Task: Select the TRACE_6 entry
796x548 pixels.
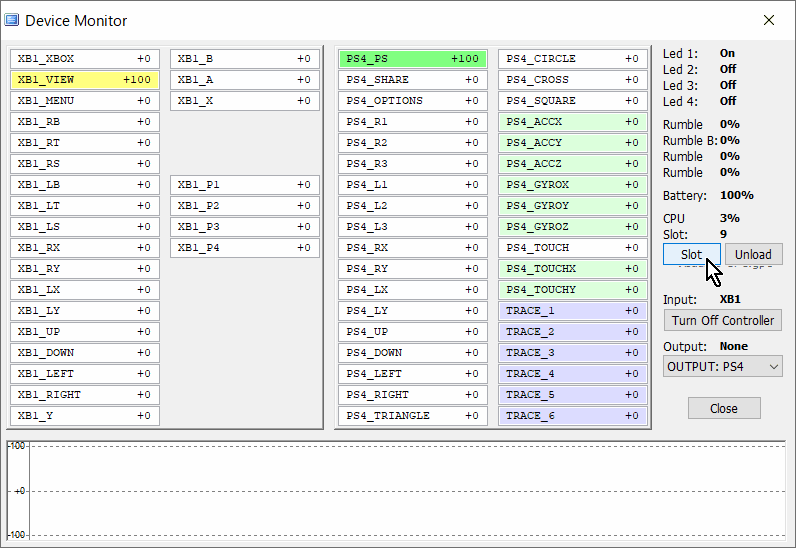Action: pos(573,416)
